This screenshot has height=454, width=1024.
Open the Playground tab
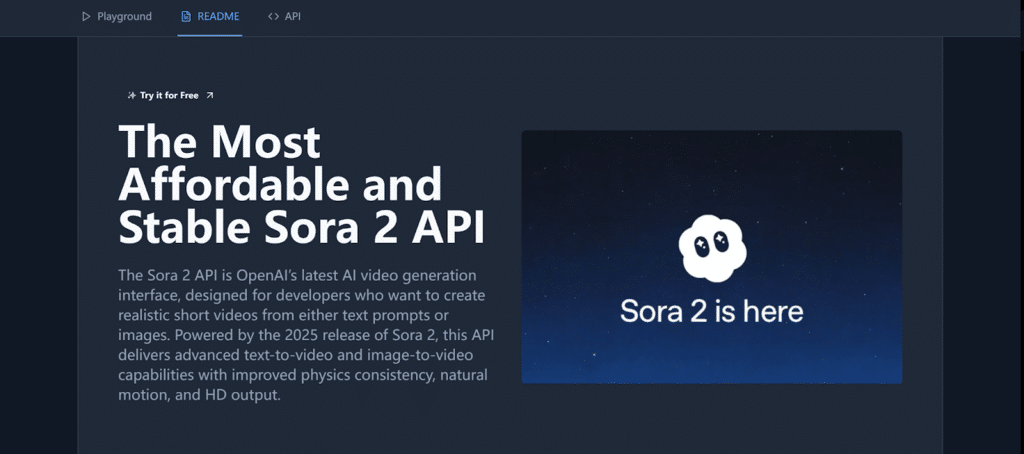116,16
